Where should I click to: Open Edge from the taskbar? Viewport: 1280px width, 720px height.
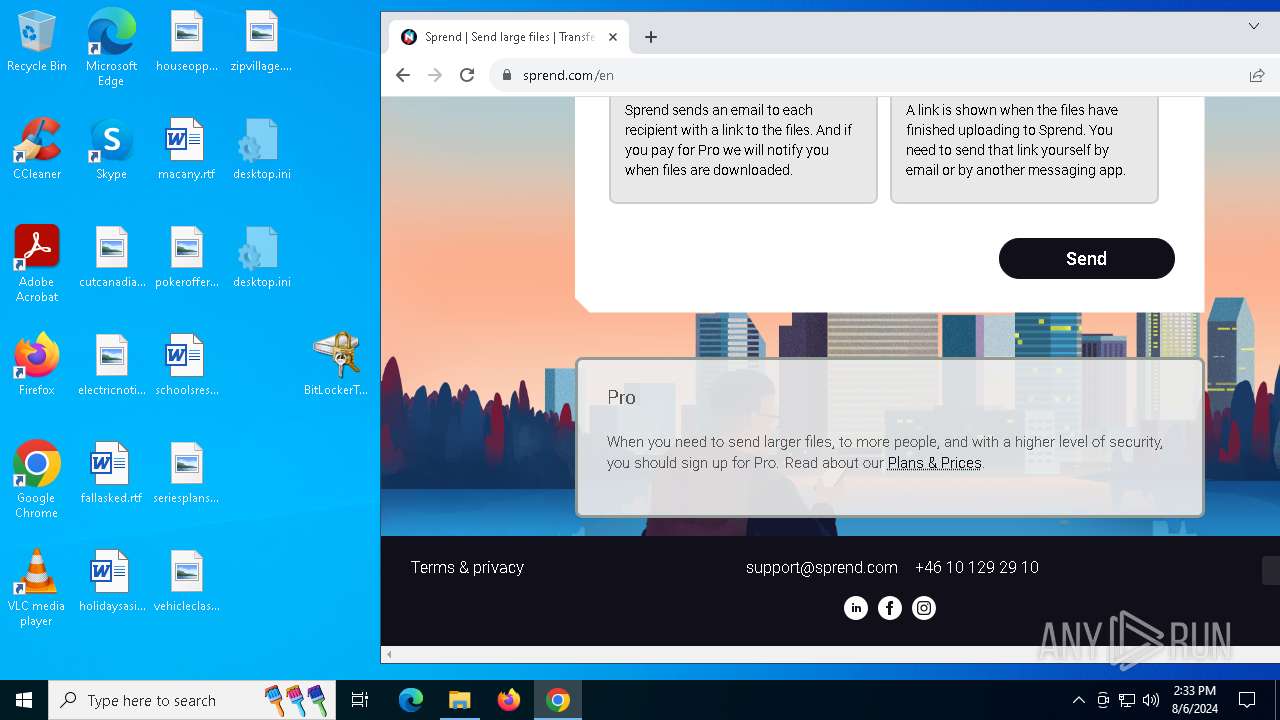click(411, 700)
